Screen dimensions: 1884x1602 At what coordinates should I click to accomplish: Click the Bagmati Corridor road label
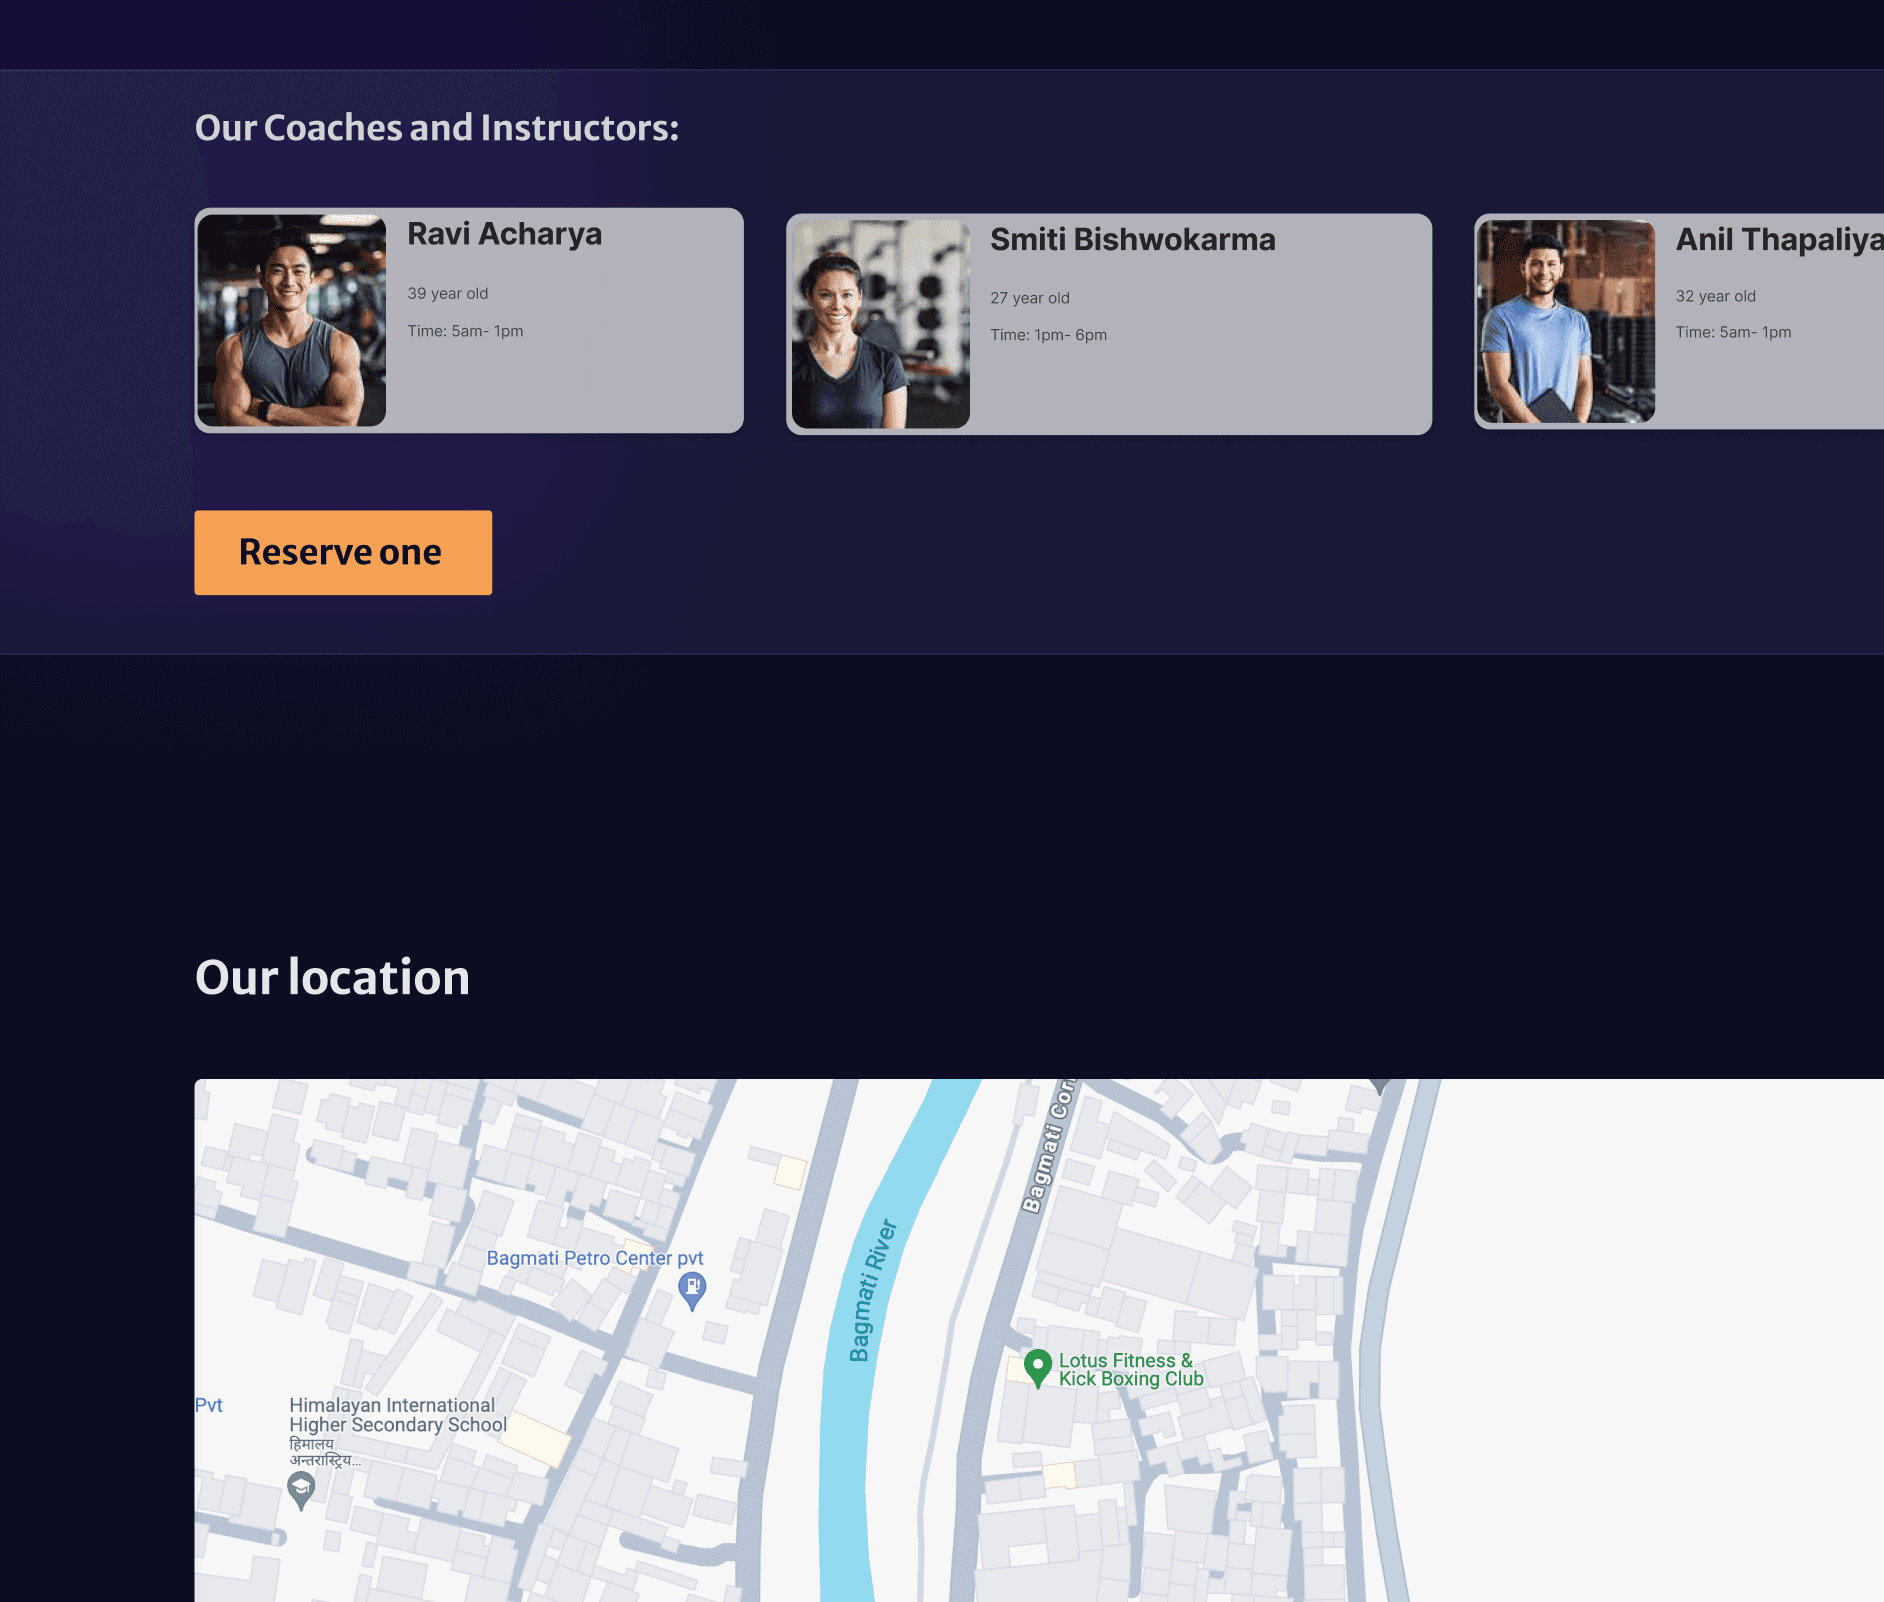tap(1046, 1150)
